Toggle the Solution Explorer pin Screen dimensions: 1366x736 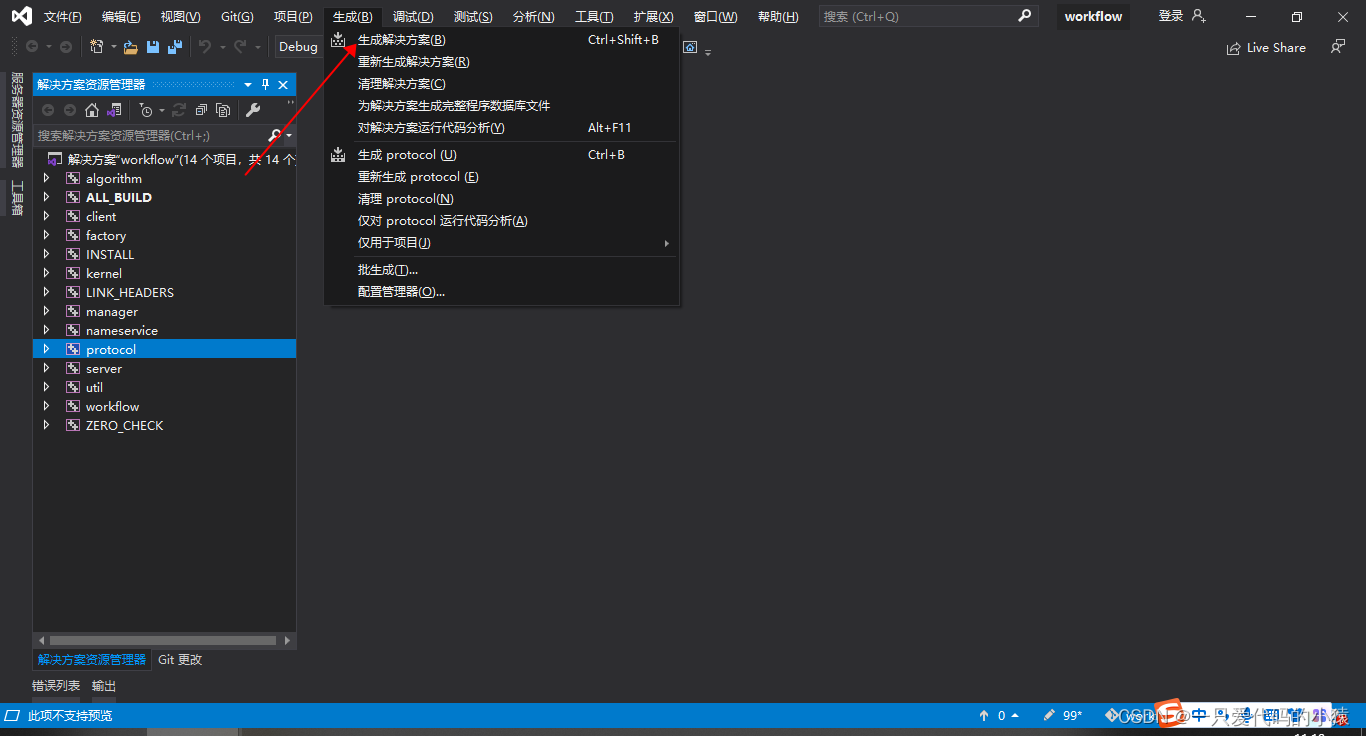(265, 84)
